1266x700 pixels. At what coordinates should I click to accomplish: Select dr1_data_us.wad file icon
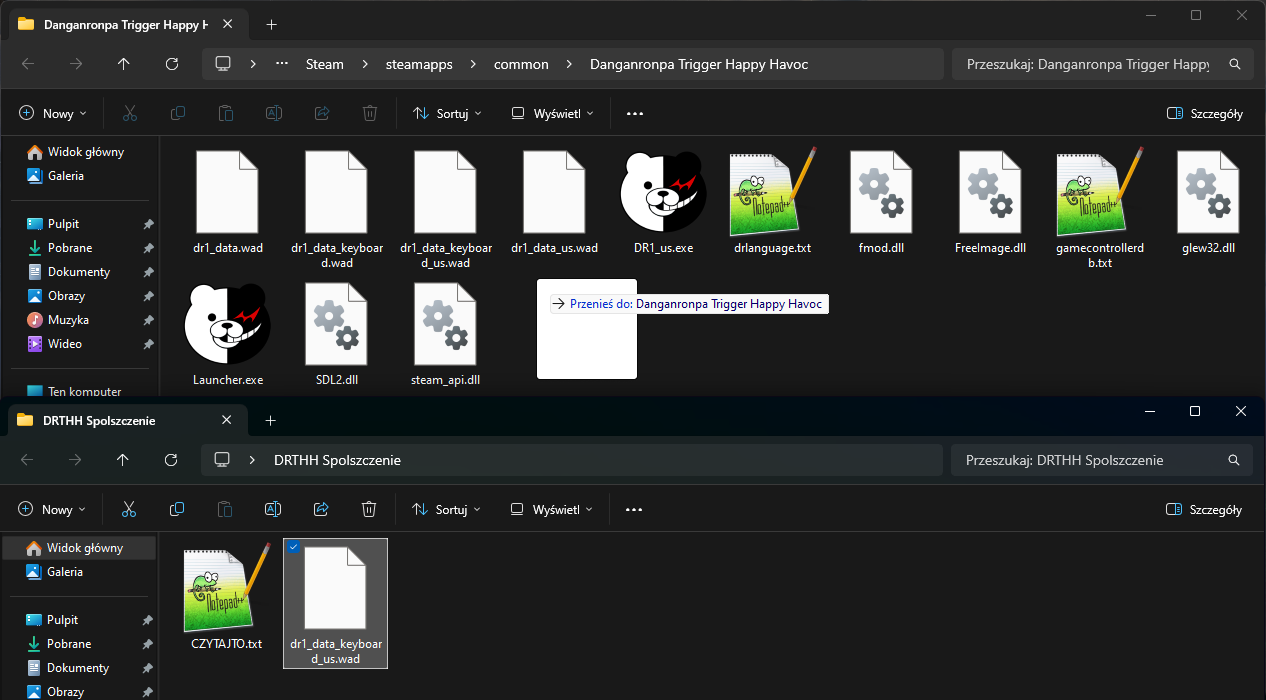(x=554, y=192)
